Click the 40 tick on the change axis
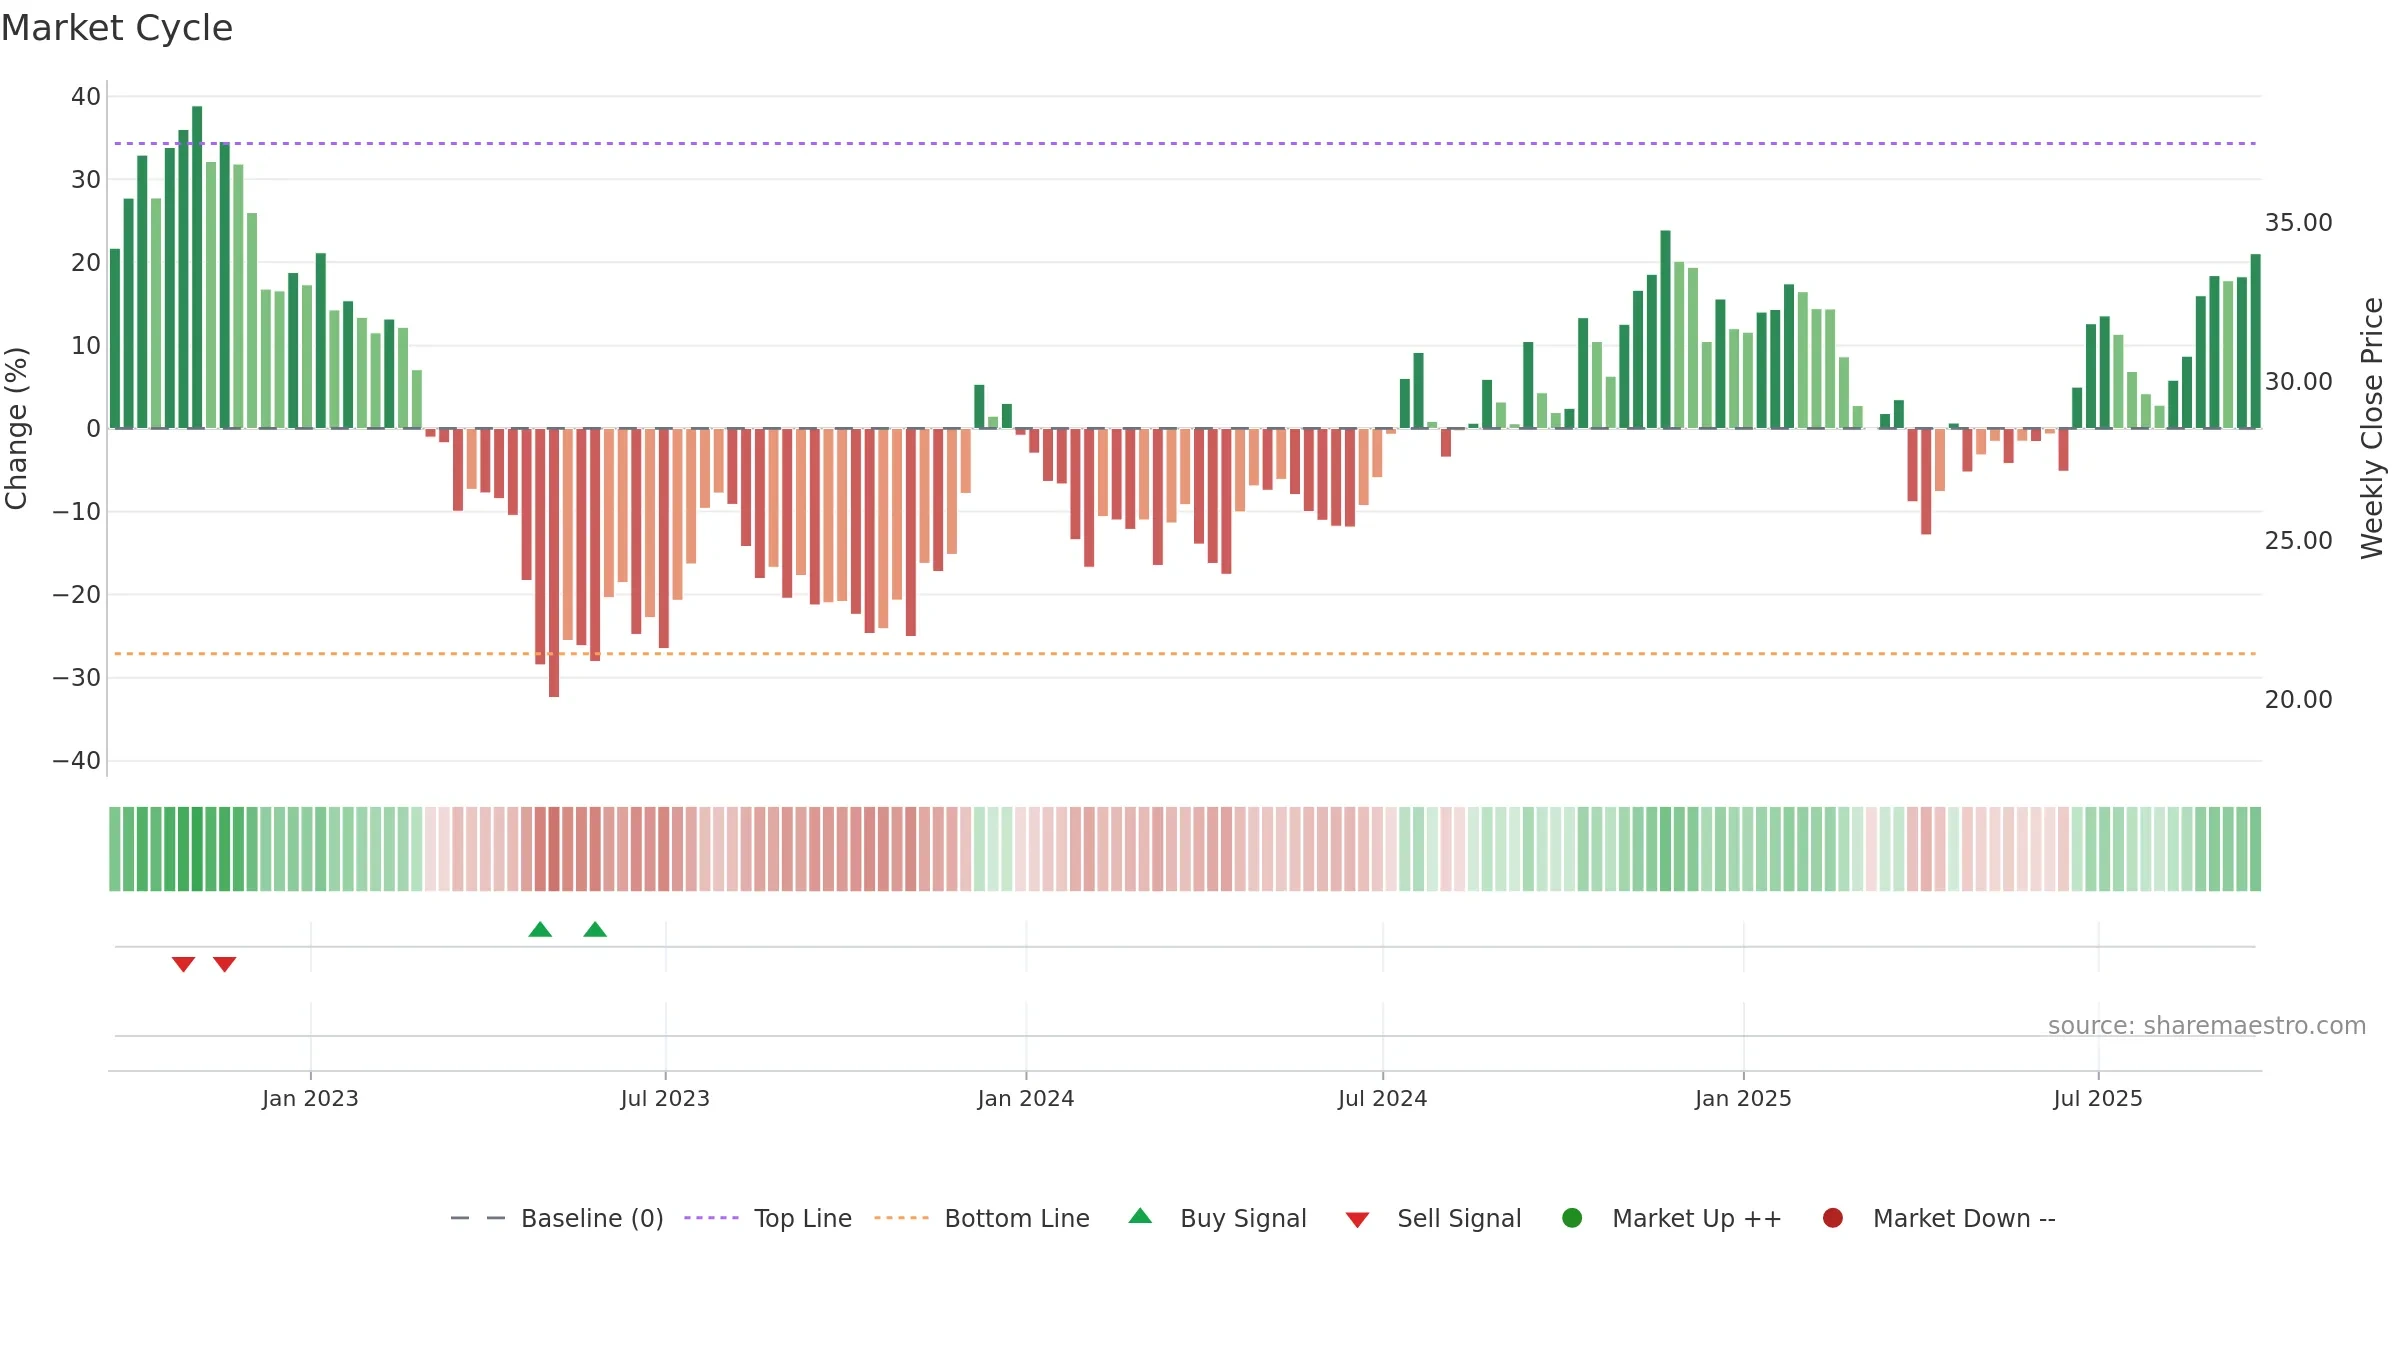2400x1350 pixels. pos(86,97)
